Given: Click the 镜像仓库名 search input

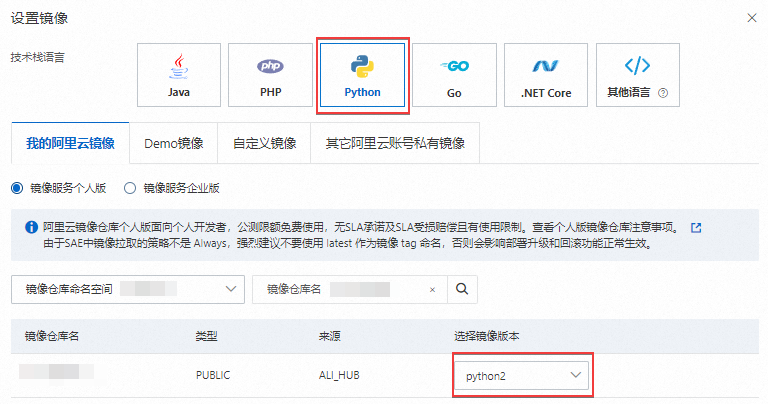Looking at the screenshot, I should click(x=350, y=289).
